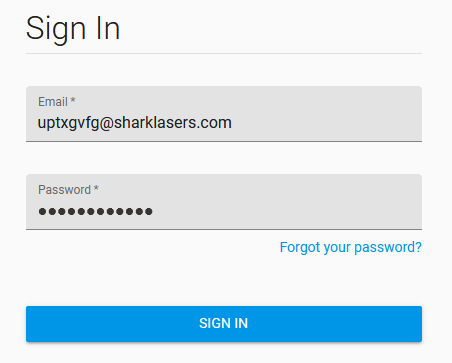The height and width of the screenshot is (363, 452).
Task: Click the uptxgvfg@sharklasers.com email text
Action: pos(134,123)
